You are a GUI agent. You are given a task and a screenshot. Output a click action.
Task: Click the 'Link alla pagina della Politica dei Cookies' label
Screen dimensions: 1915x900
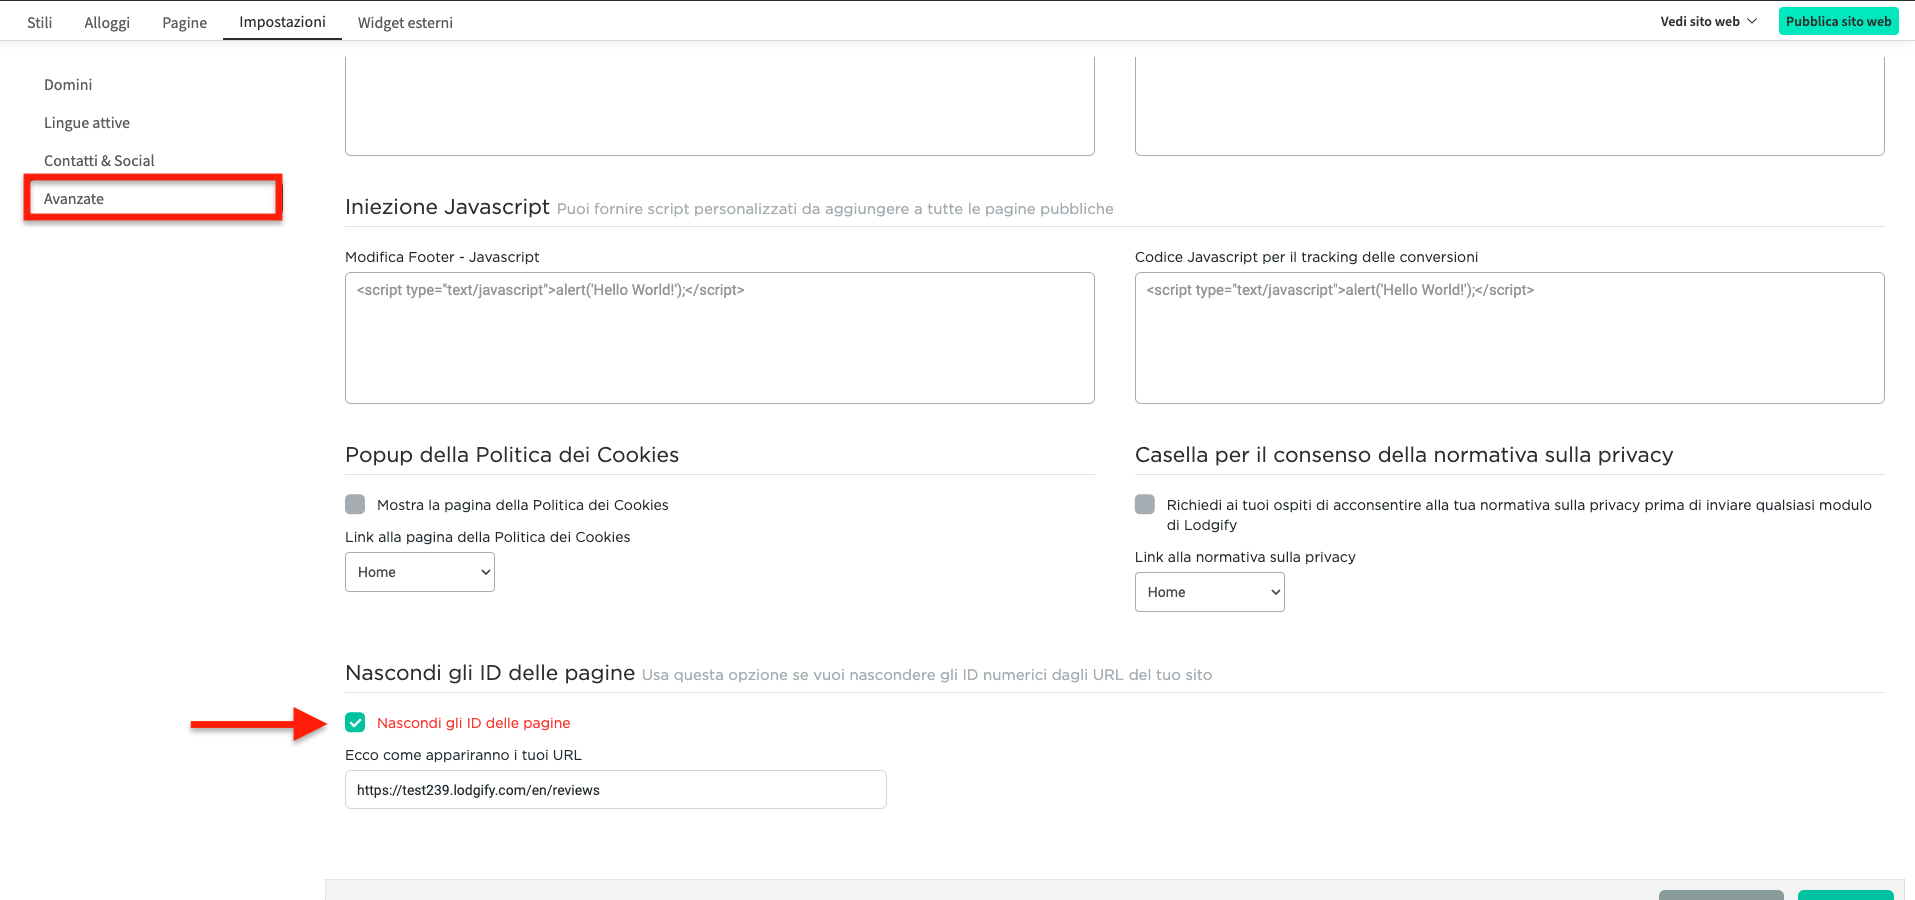[488, 537]
